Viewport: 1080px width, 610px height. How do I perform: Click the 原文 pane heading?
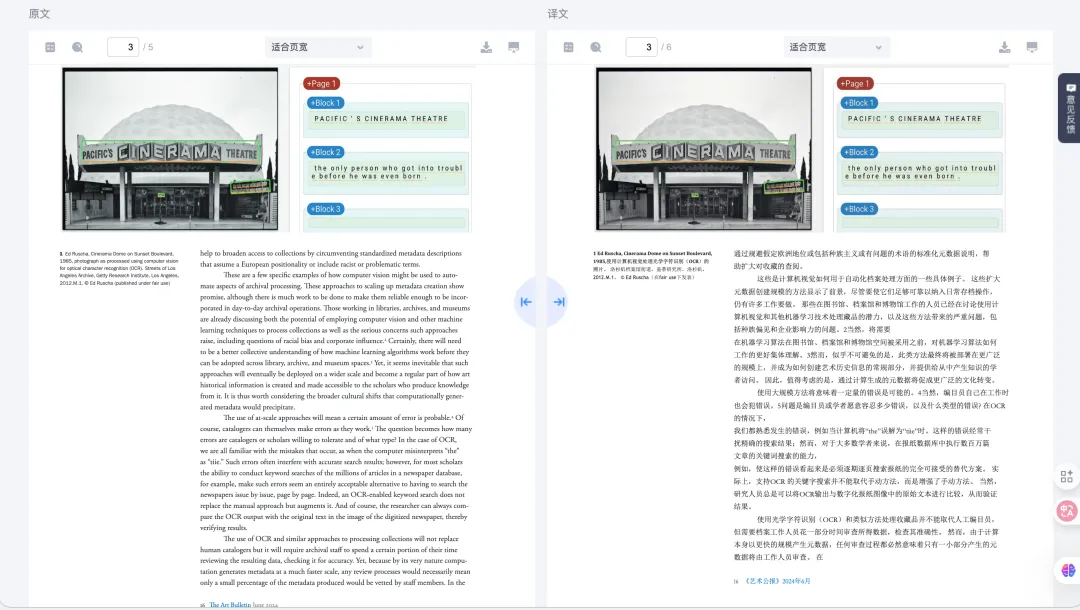coord(39,14)
